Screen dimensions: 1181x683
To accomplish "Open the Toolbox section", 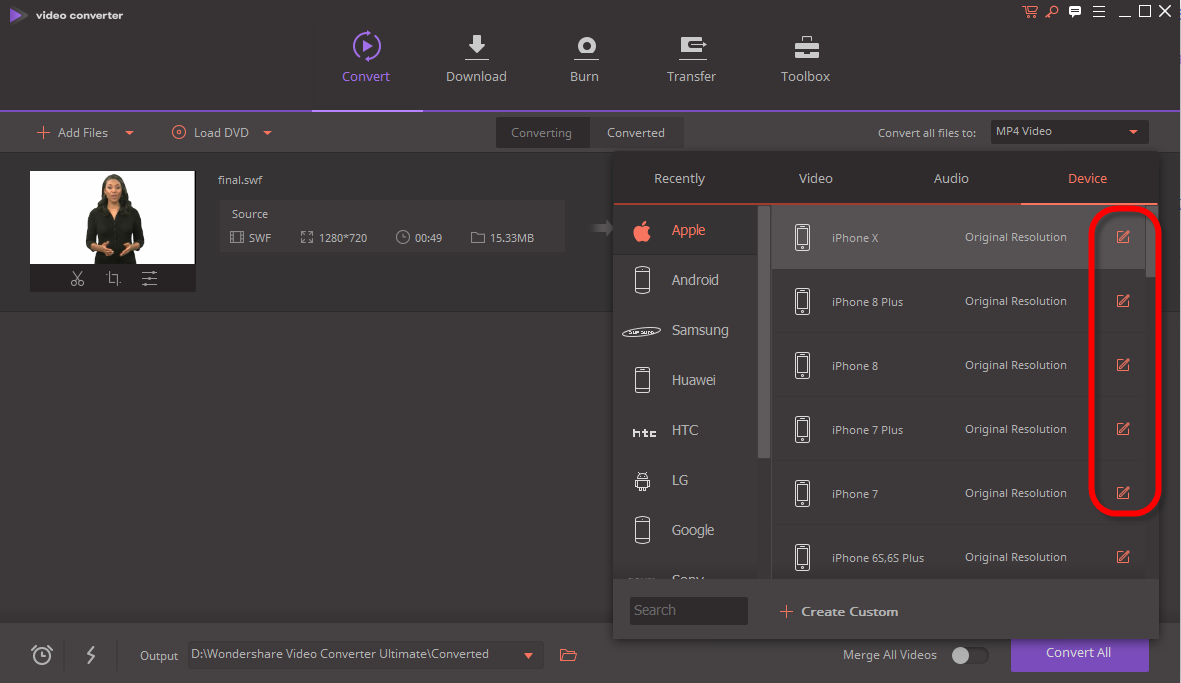I will [805, 57].
